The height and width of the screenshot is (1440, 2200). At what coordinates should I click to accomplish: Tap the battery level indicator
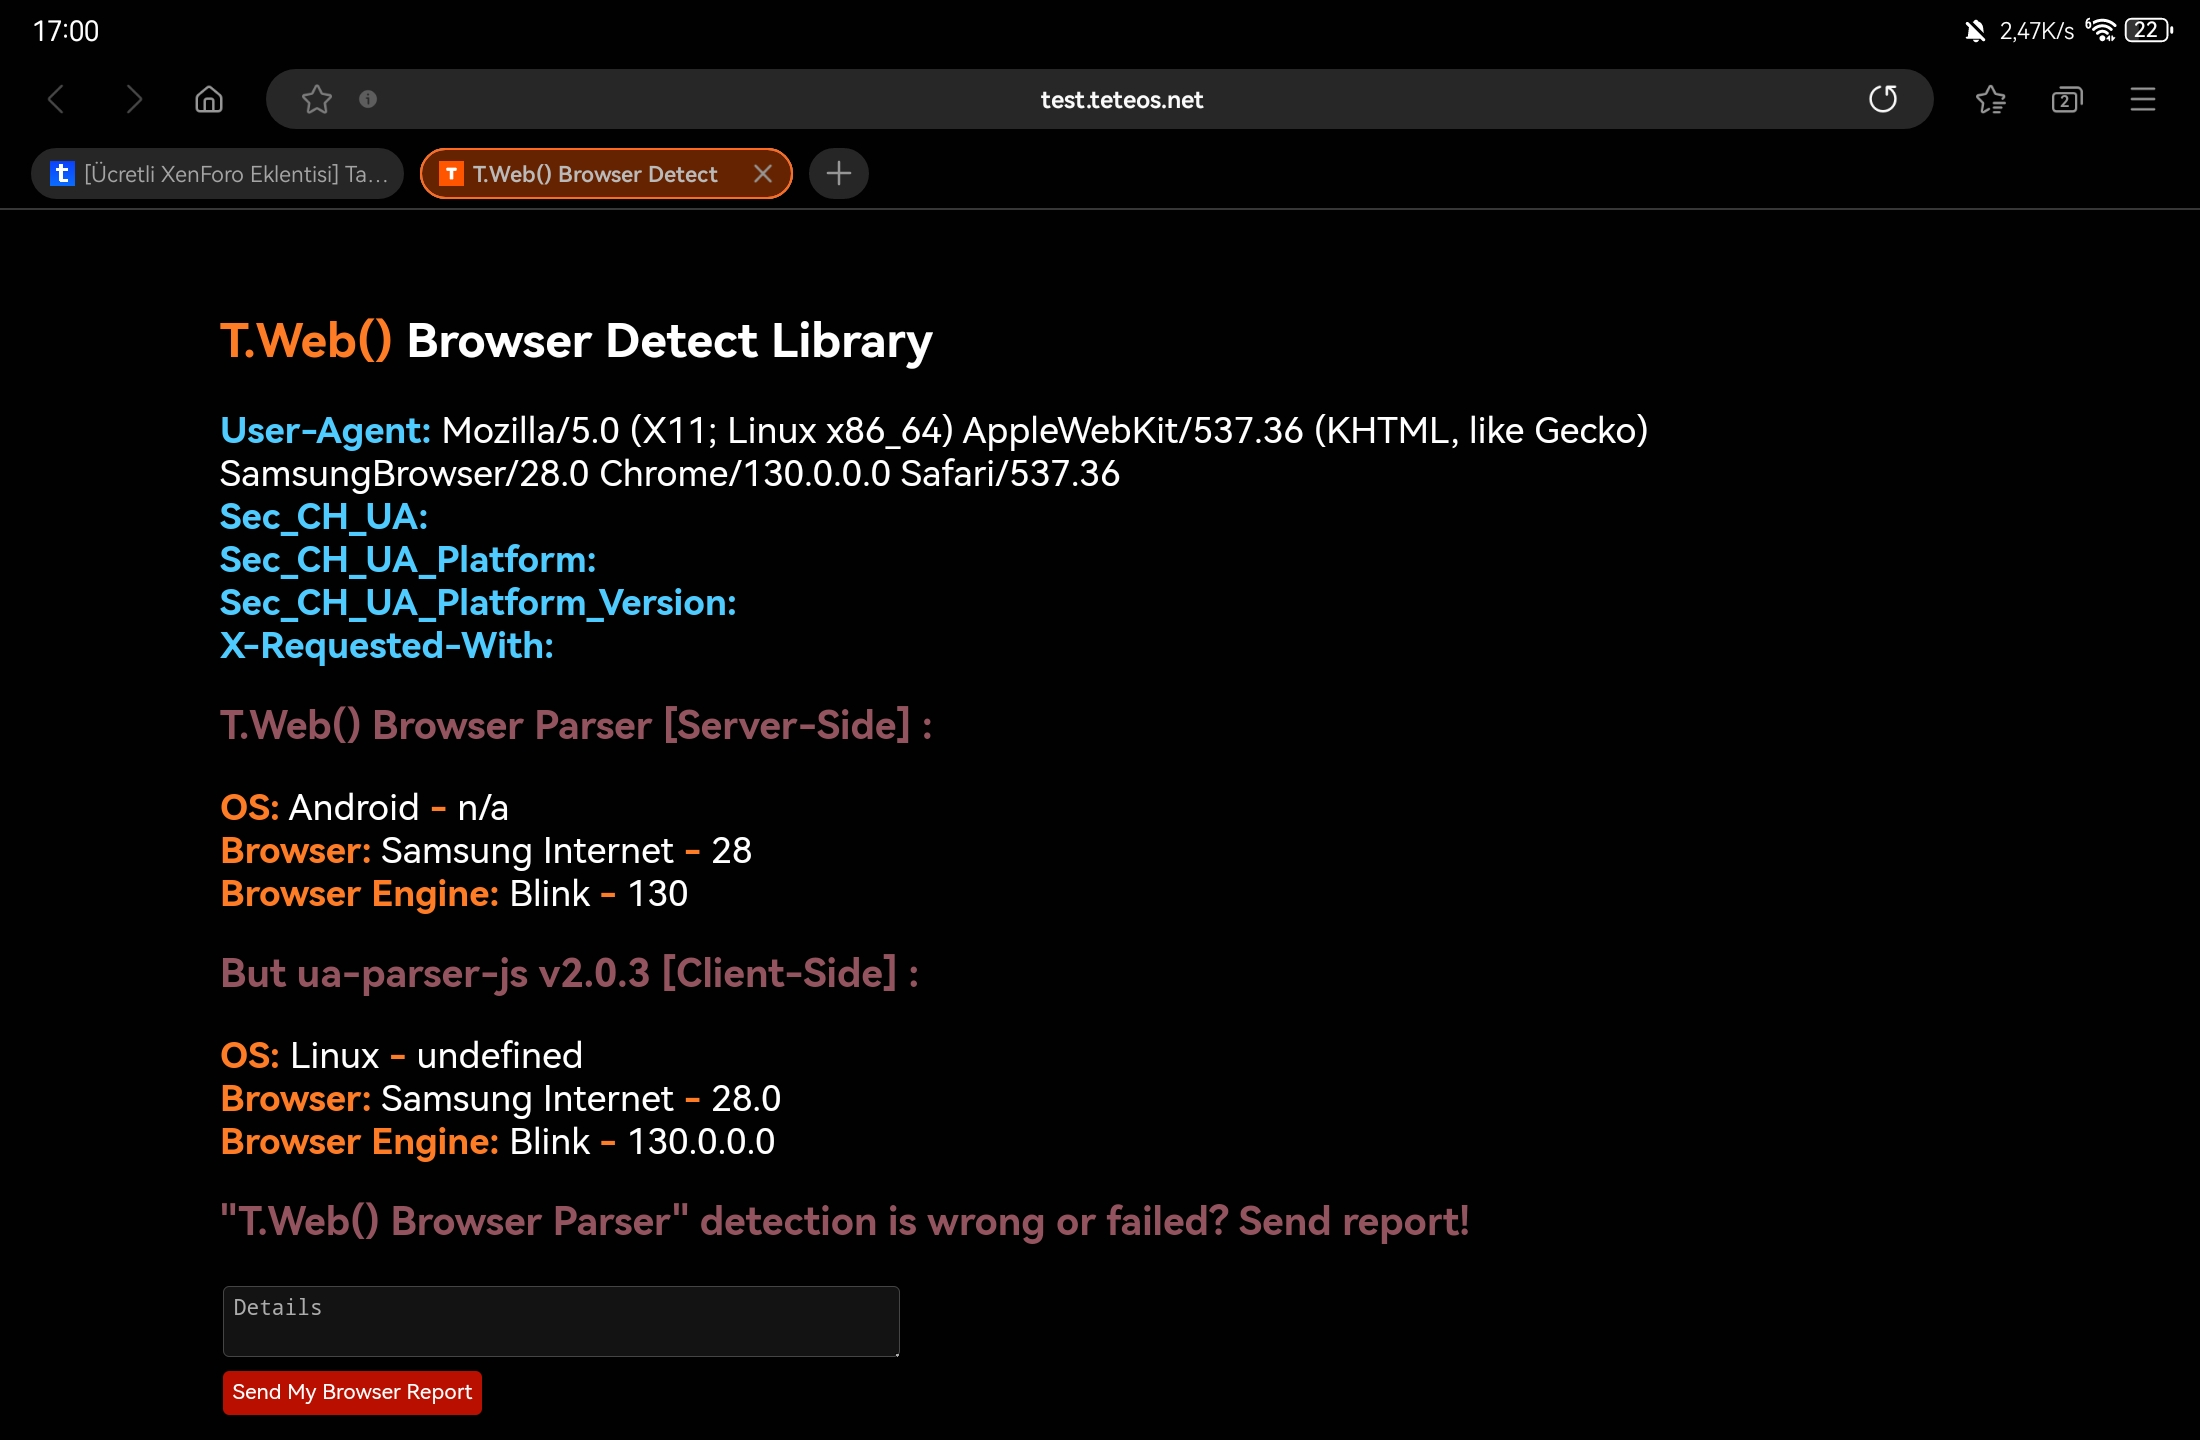click(x=2149, y=30)
